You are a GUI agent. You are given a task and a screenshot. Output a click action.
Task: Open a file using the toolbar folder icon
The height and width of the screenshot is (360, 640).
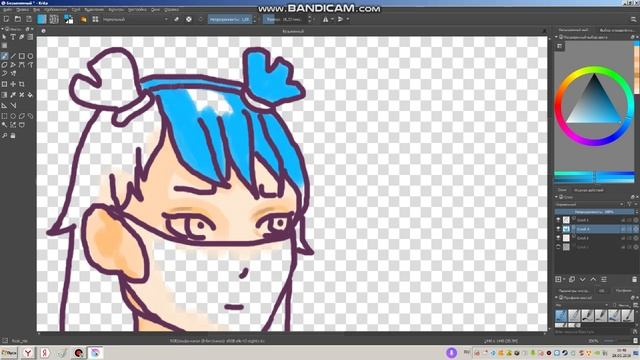(18, 19)
